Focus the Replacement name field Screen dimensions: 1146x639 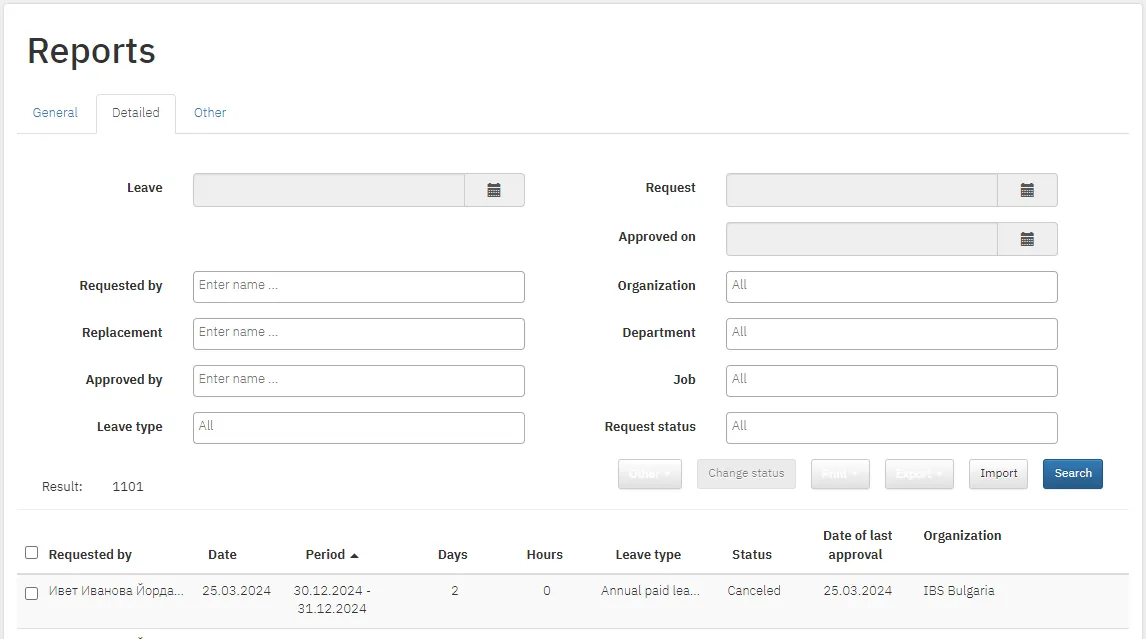click(359, 333)
